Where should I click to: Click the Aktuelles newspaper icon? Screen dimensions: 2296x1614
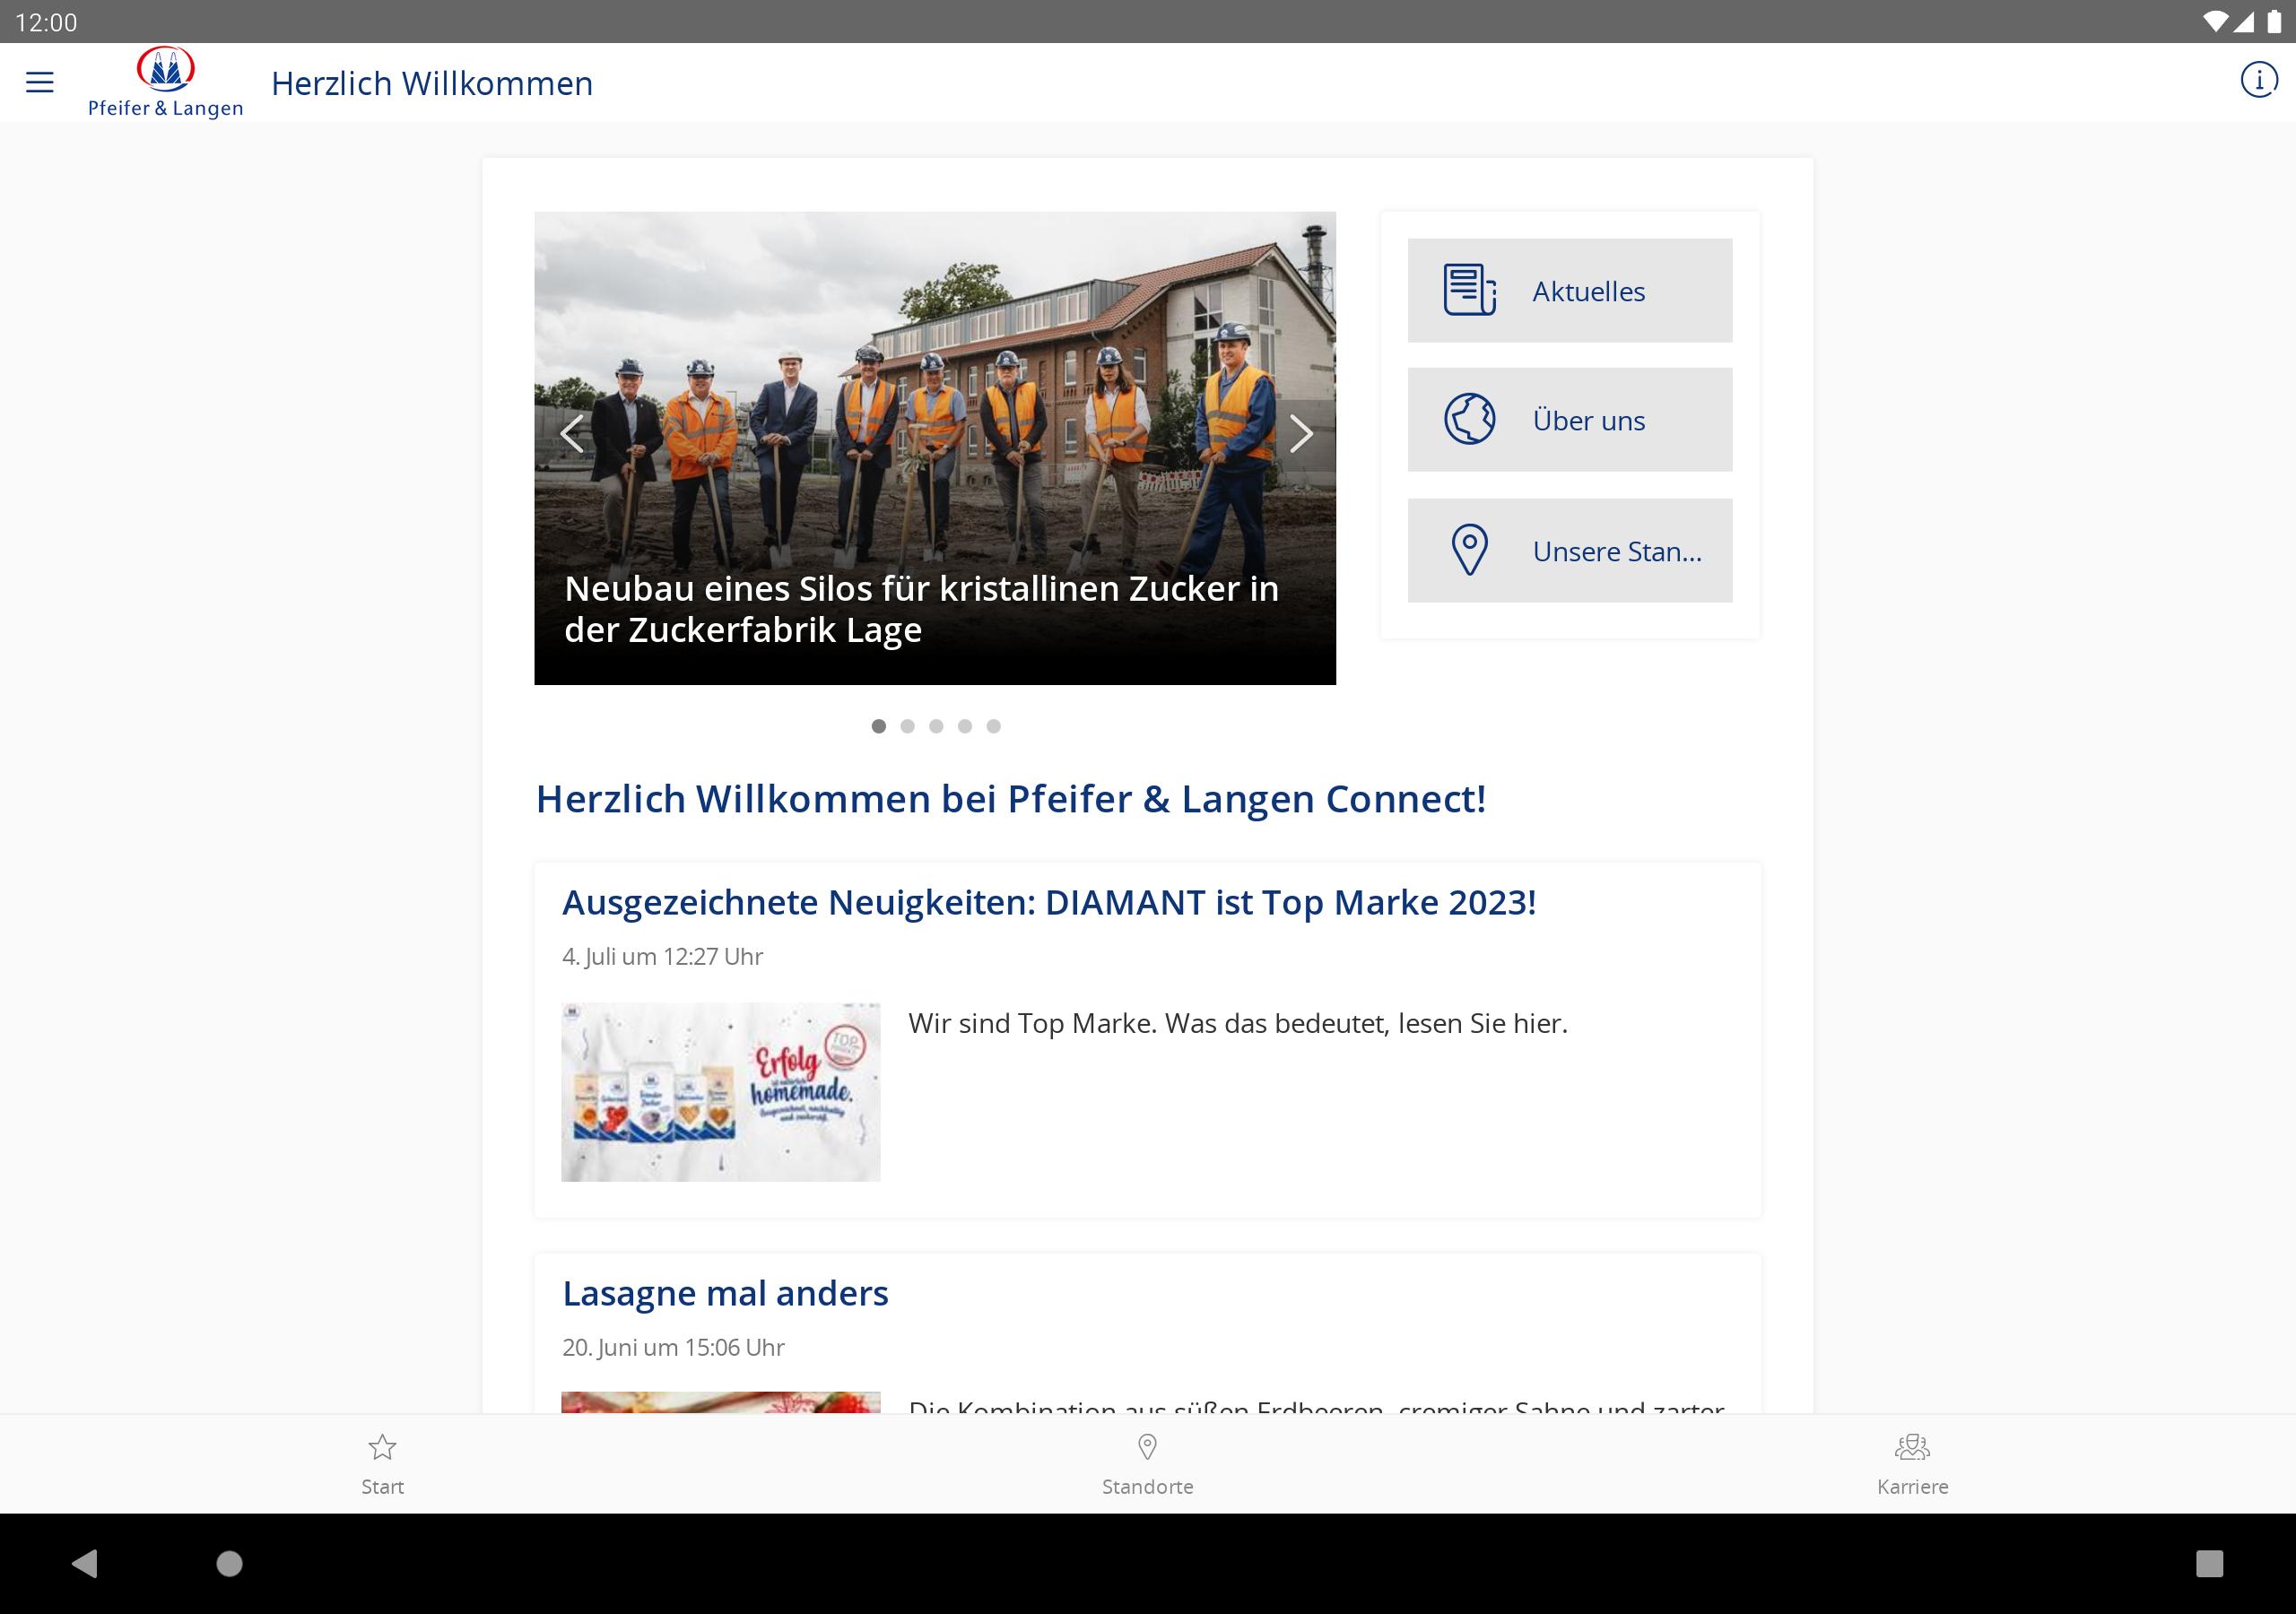click(1469, 290)
